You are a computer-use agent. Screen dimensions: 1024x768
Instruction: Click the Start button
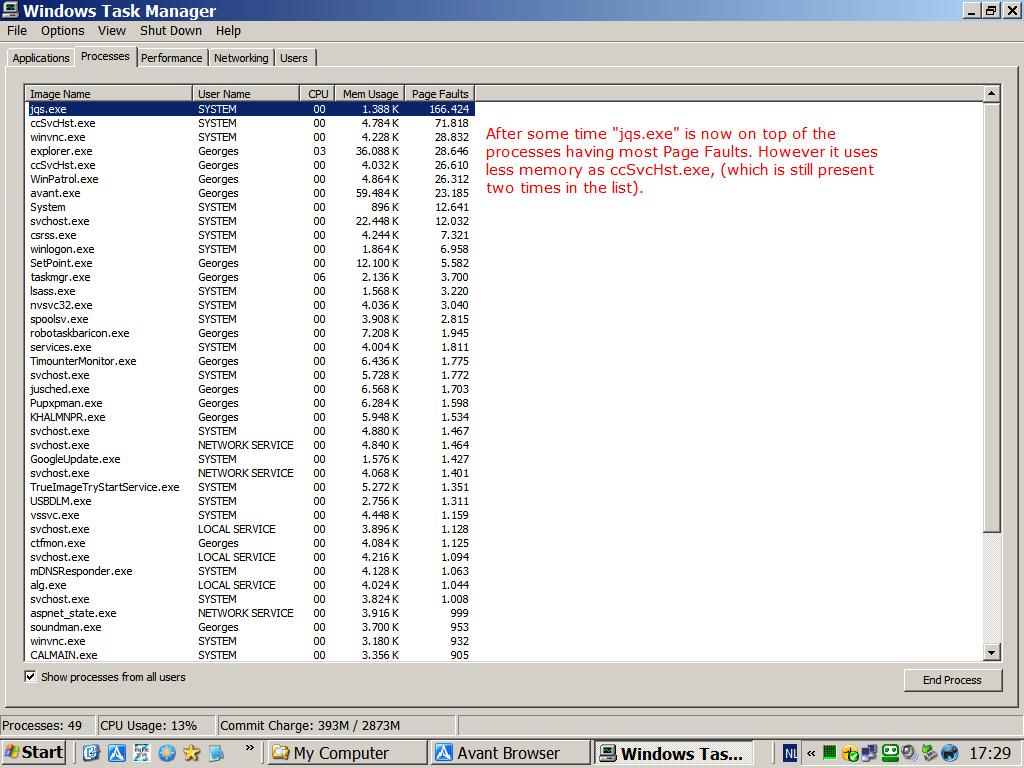(x=34, y=753)
